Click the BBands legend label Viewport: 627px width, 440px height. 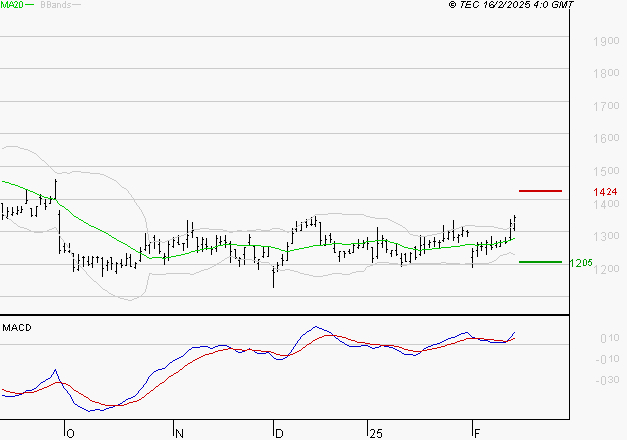tap(56, 5)
